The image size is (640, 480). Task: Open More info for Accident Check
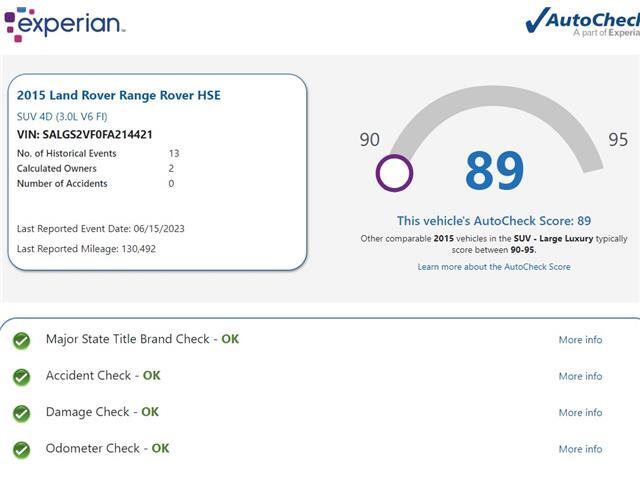580,376
